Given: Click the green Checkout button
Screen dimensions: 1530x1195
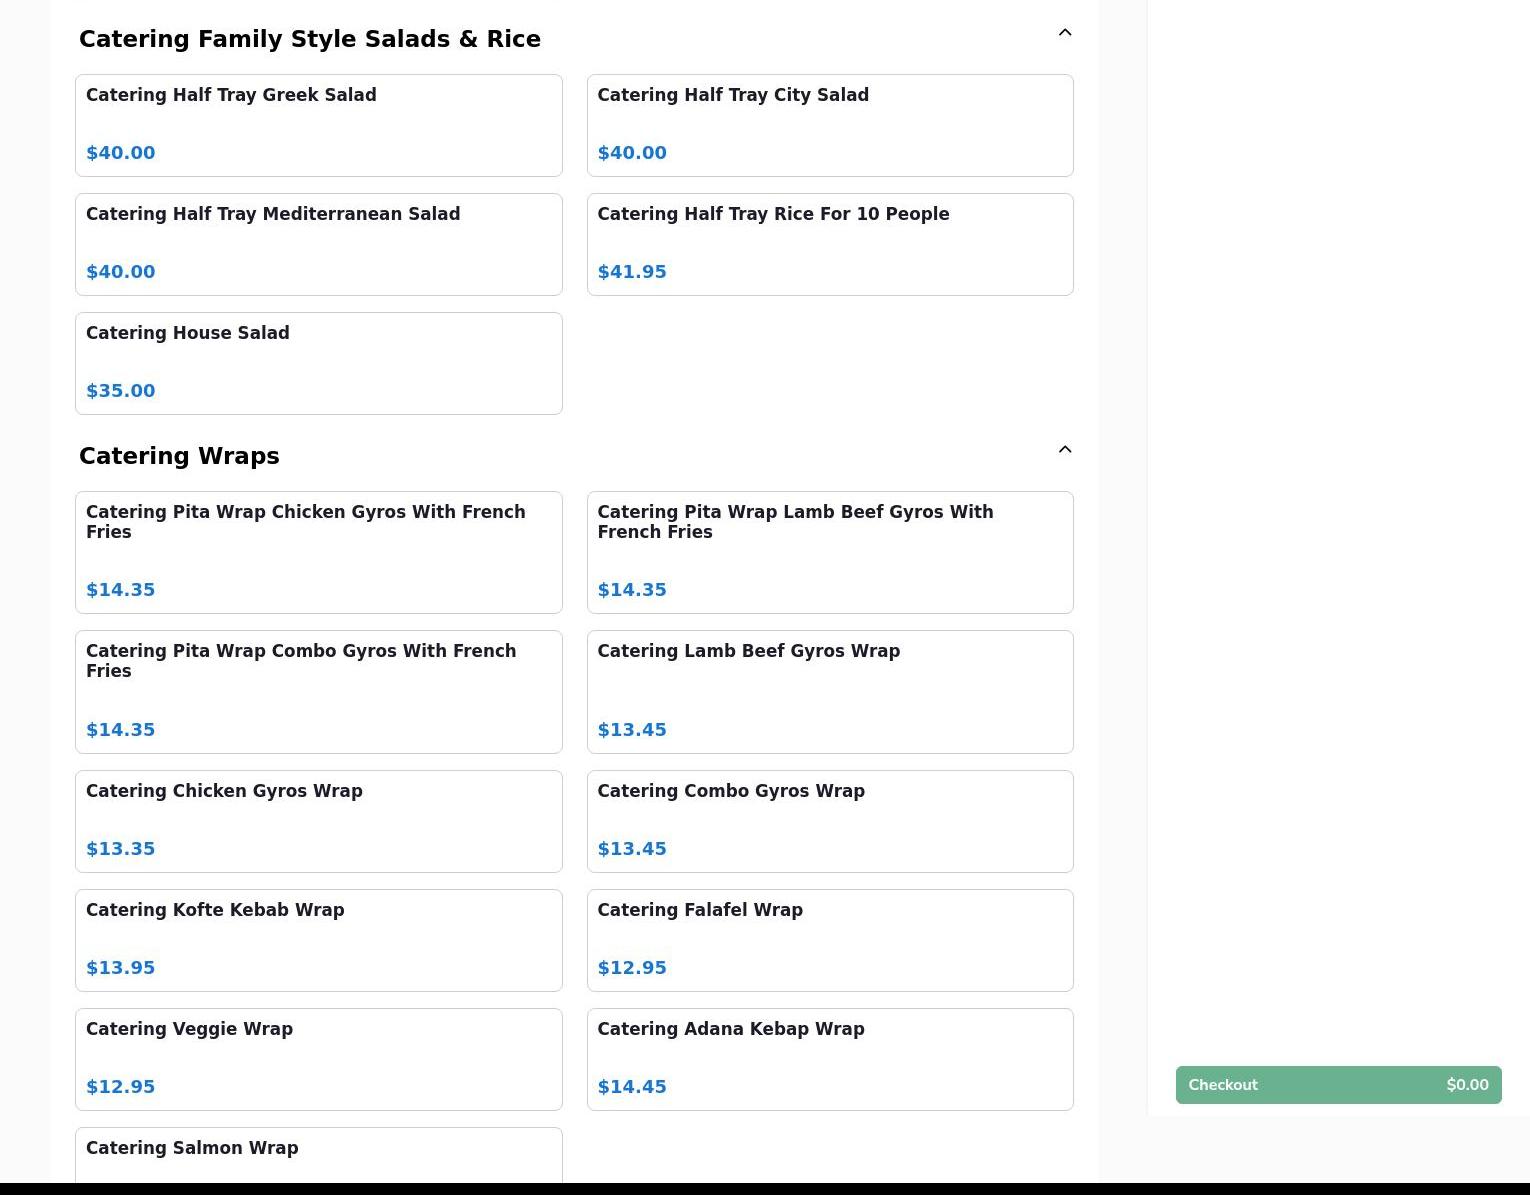Looking at the screenshot, I should (1338, 1085).
